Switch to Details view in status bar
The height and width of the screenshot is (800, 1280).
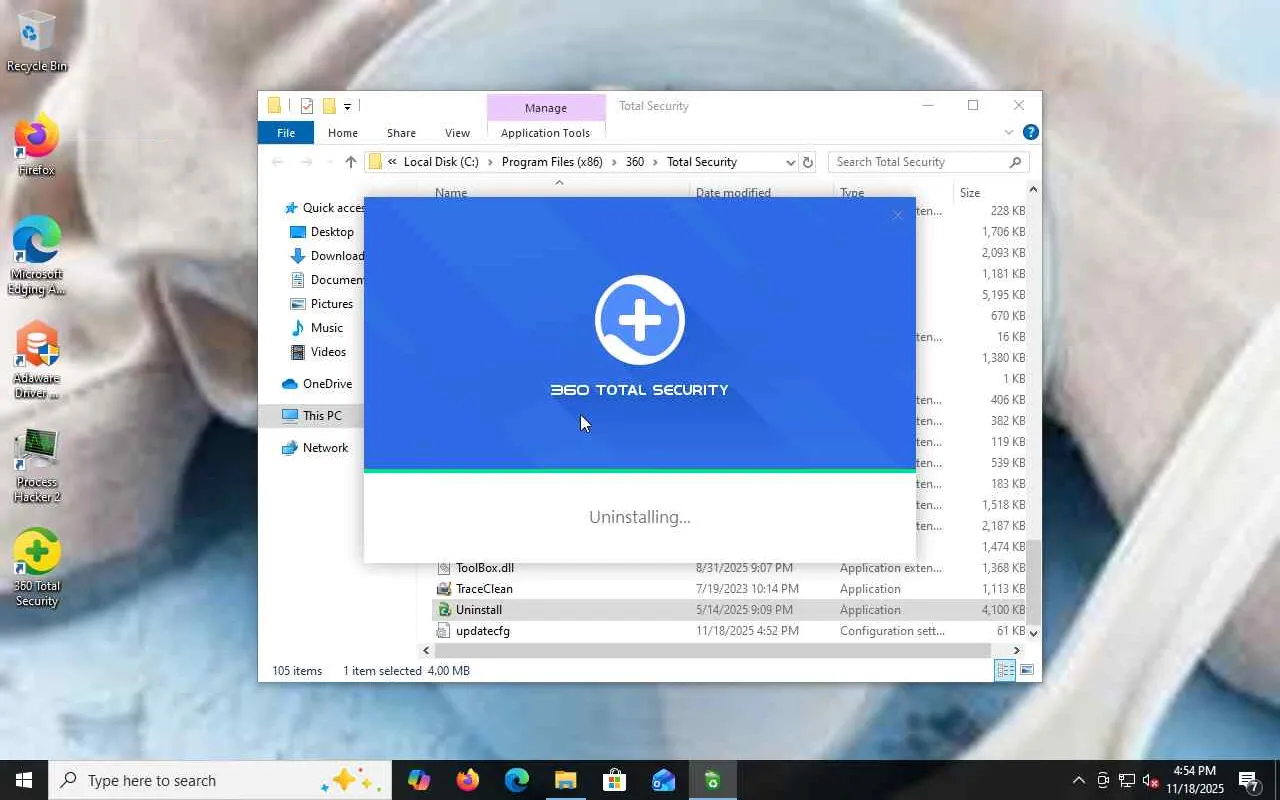(x=1005, y=670)
